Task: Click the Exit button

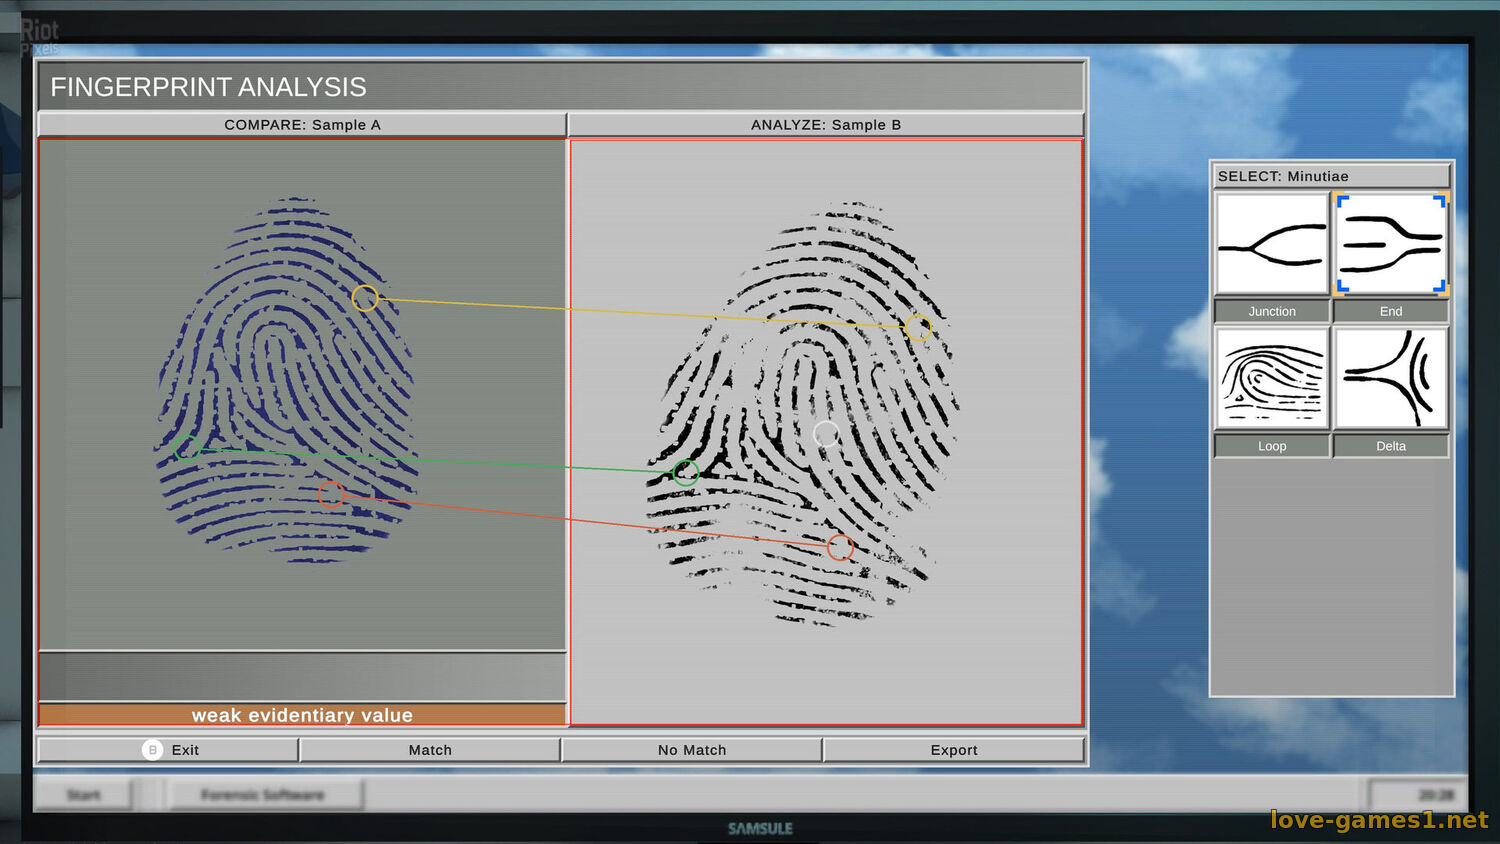Action: pos(168,750)
